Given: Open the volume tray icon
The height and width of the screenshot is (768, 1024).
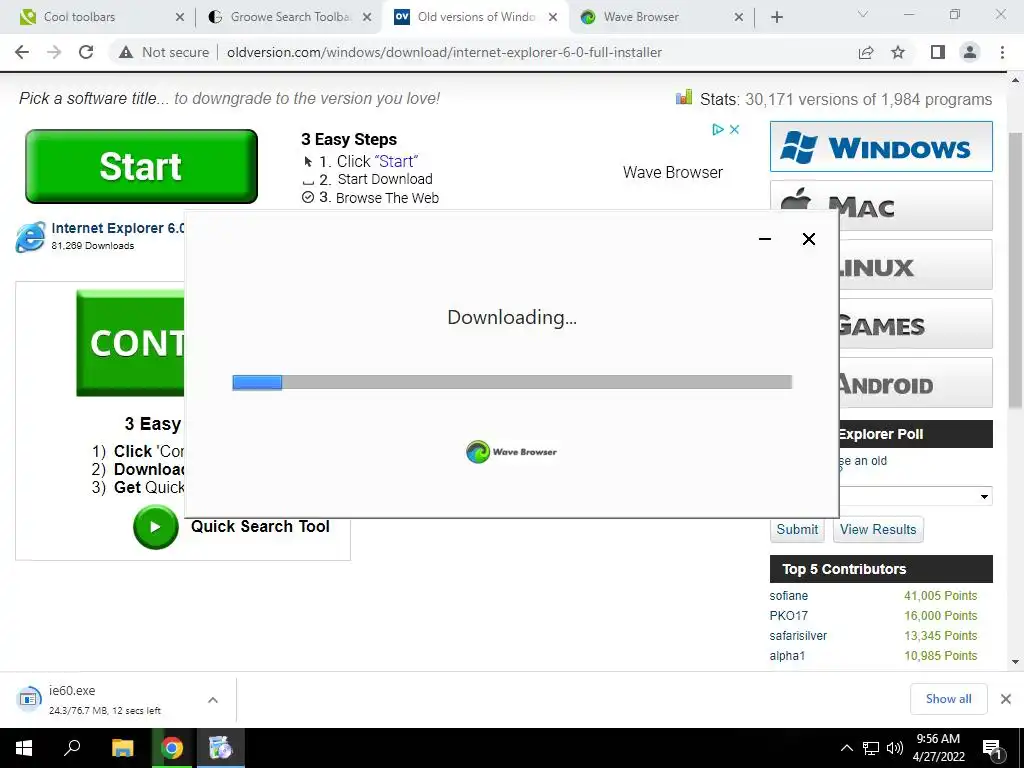Looking at the screenshot, I should [x=895, y=748].
